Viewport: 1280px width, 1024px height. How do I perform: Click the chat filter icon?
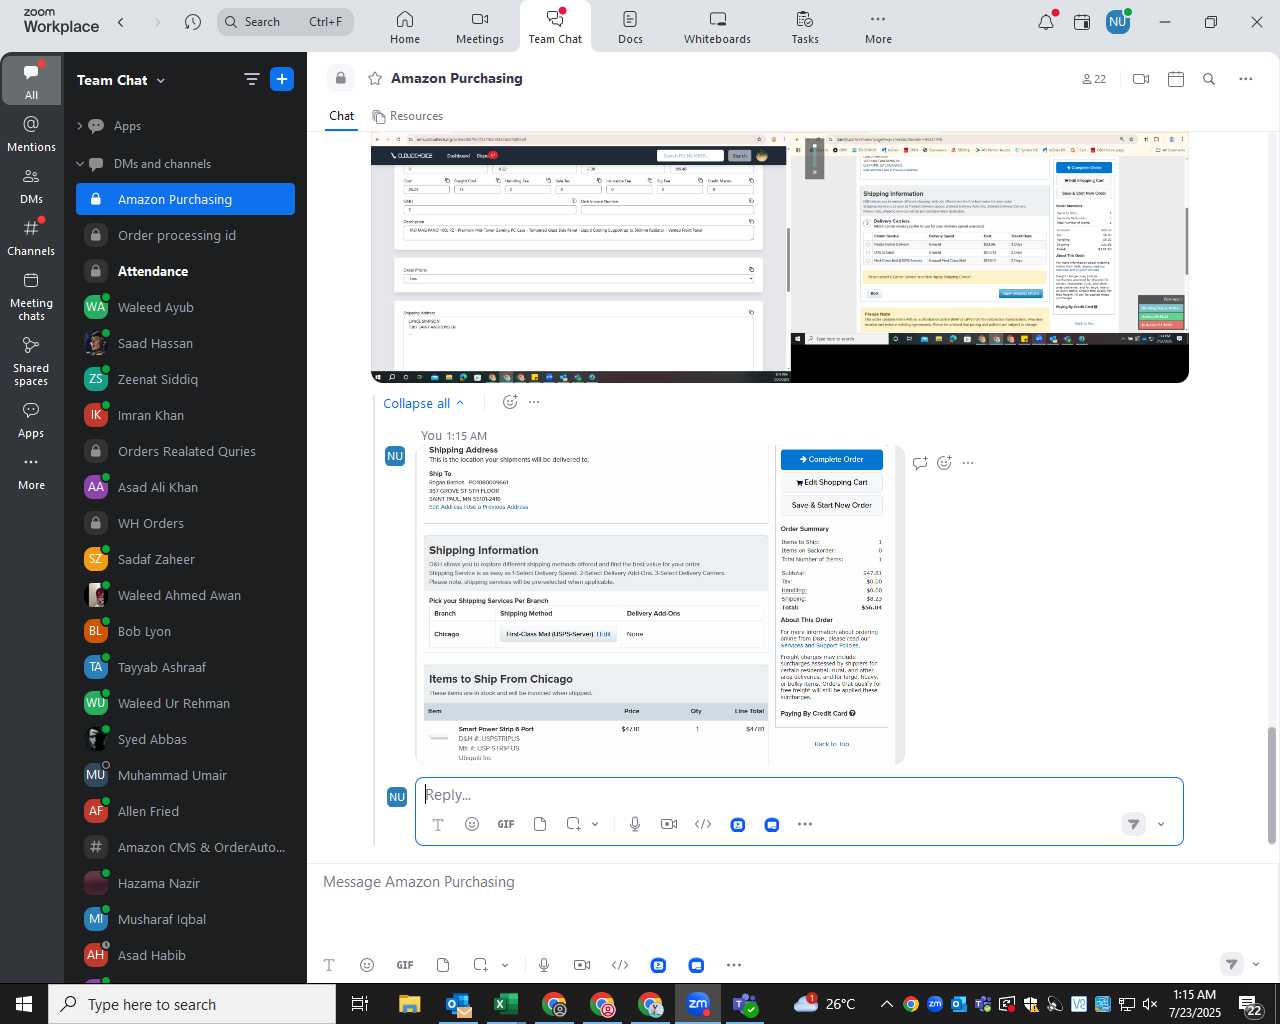click(251, 80)
